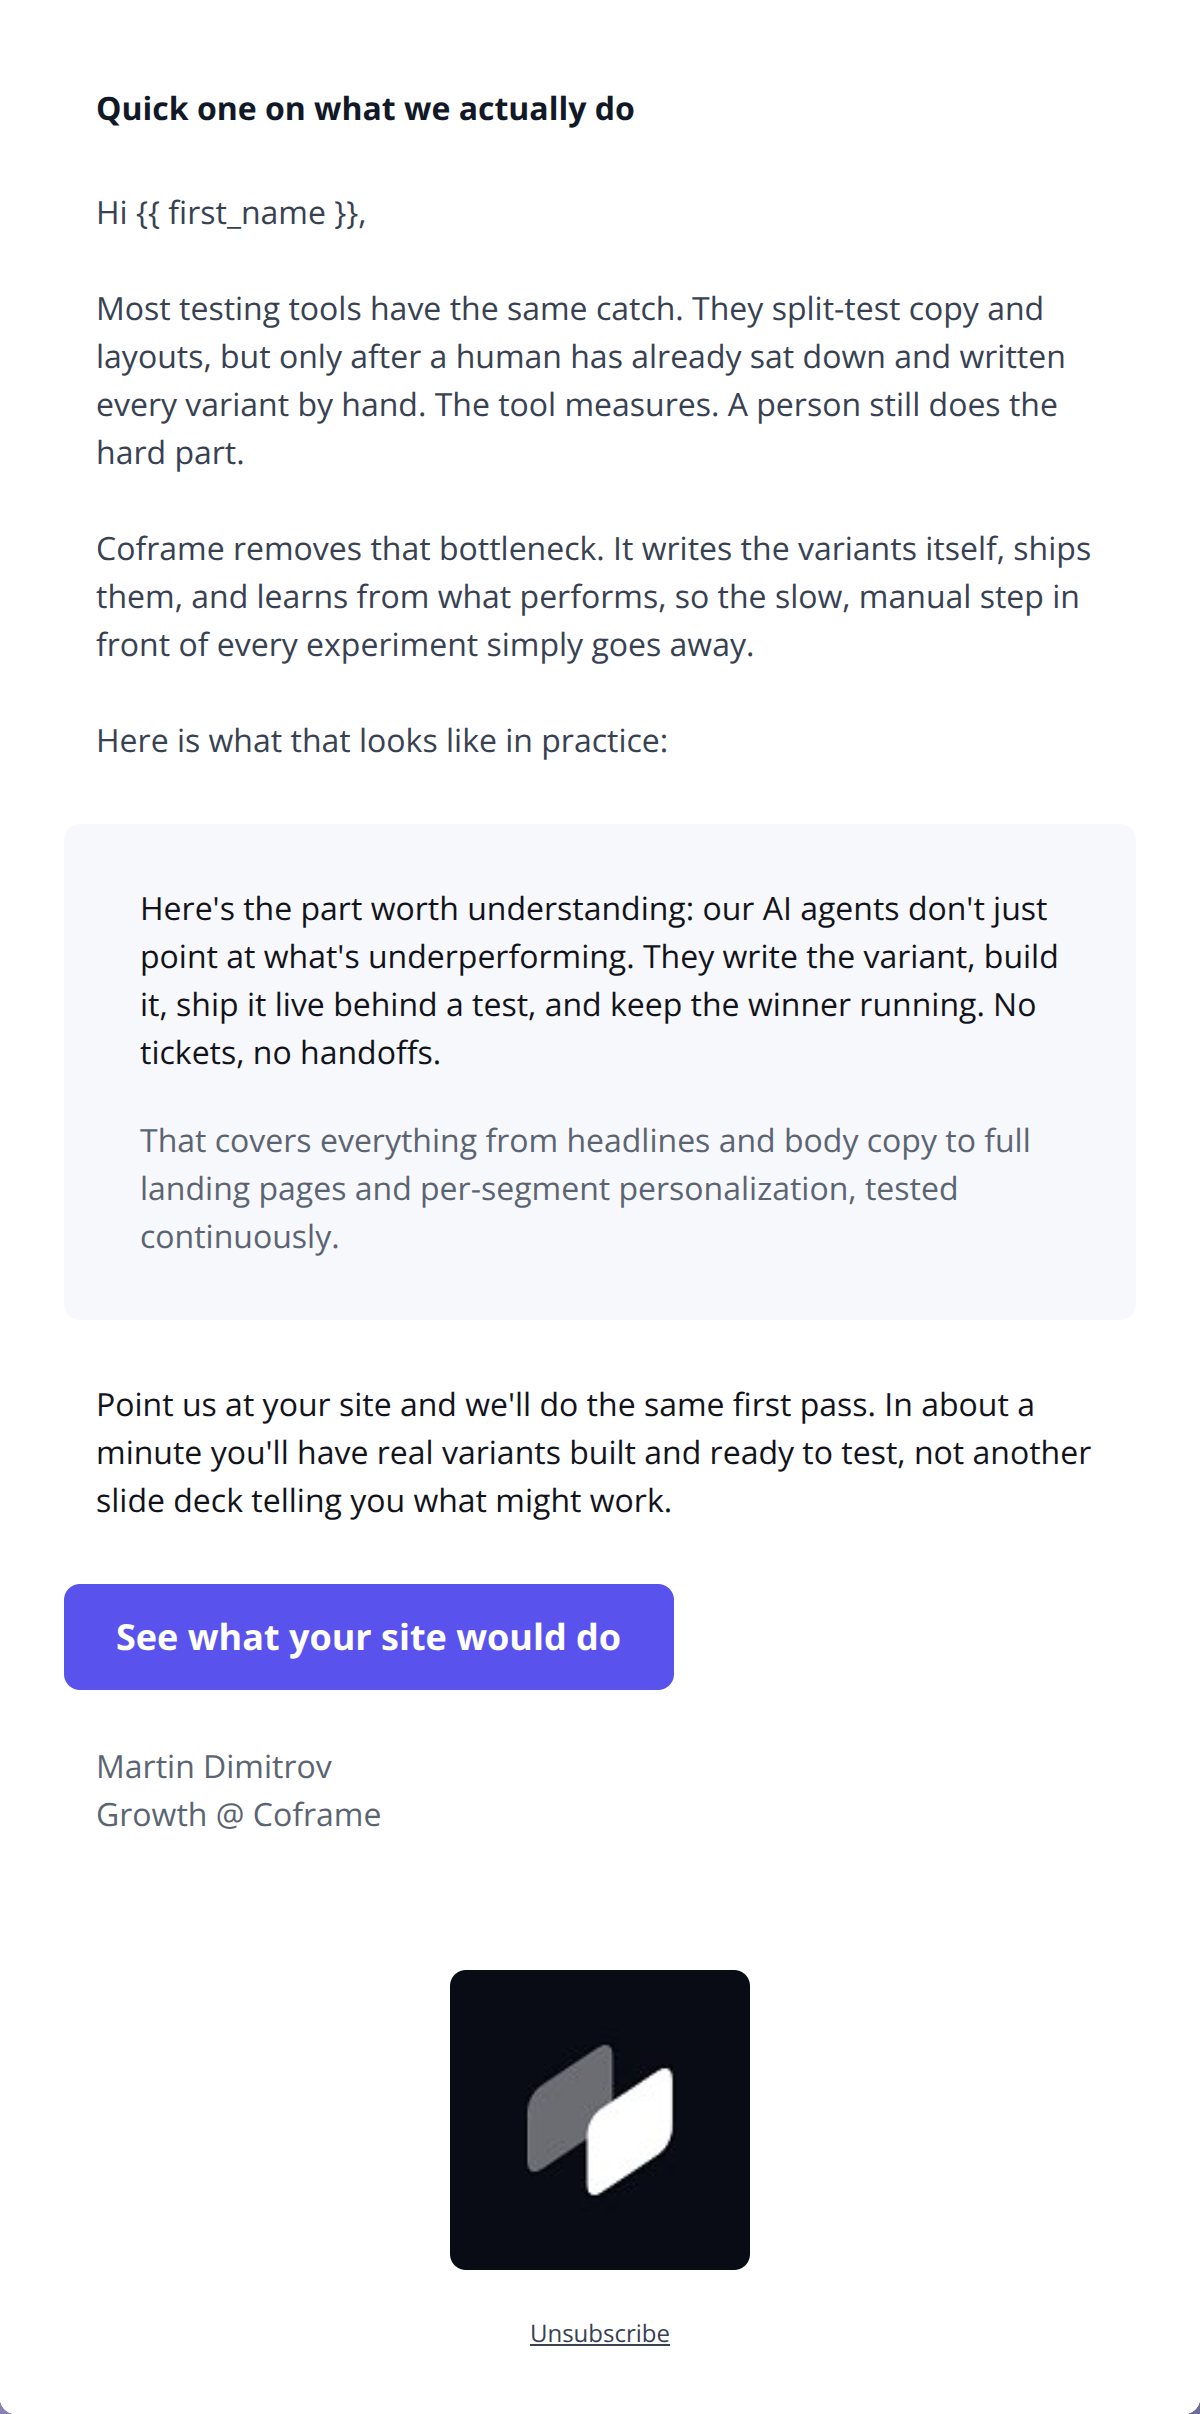Click the "Most testing tools" paragraph
The height and width of the screenshot is (2414, 1200).
coord(580,381)
